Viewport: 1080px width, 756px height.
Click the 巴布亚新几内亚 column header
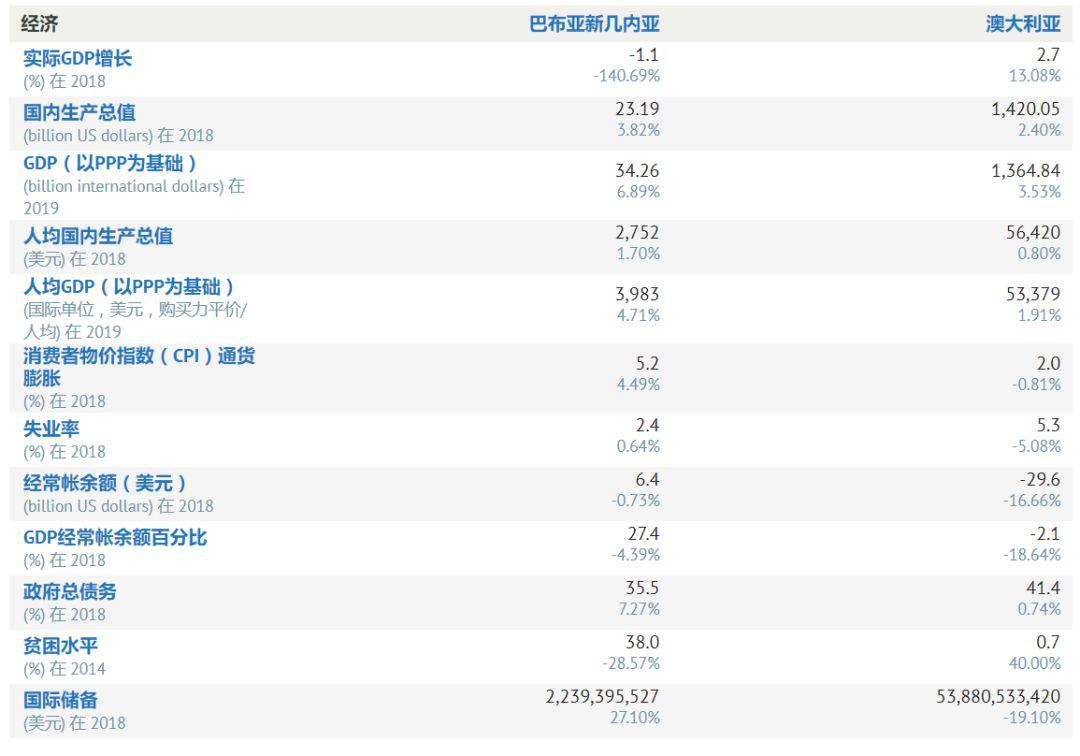594,24
